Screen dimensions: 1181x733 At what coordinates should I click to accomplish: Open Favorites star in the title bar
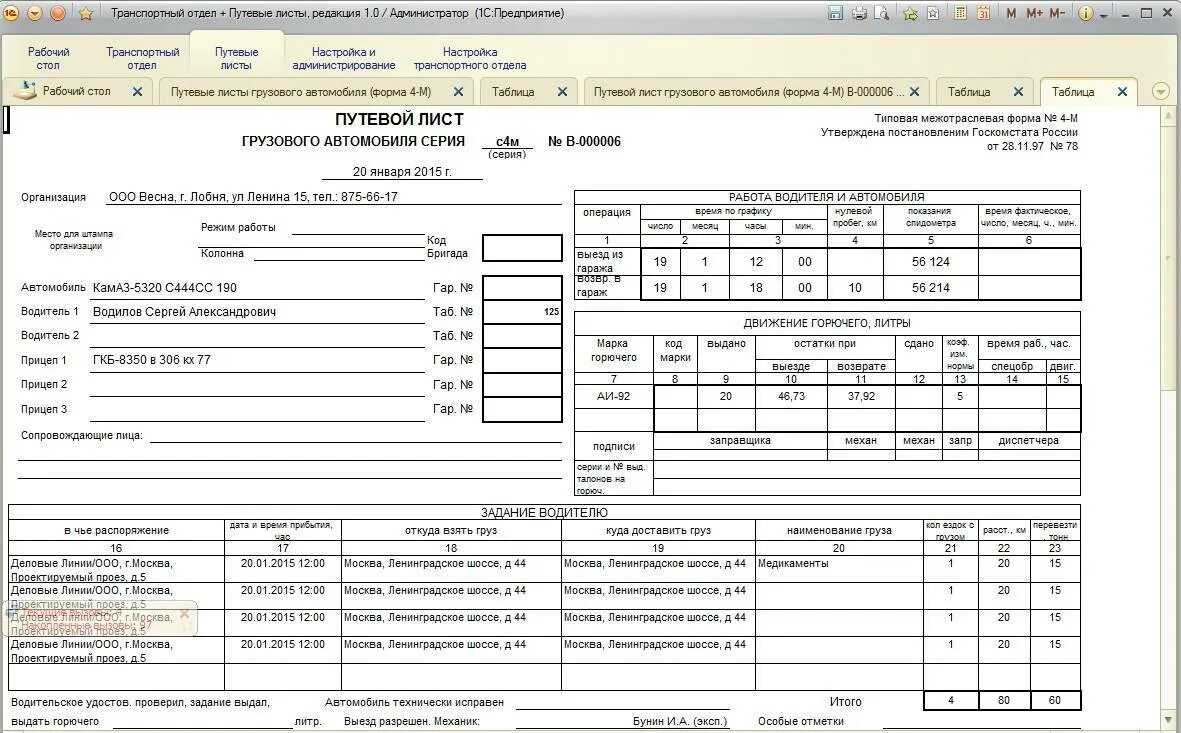coord(86,14)
